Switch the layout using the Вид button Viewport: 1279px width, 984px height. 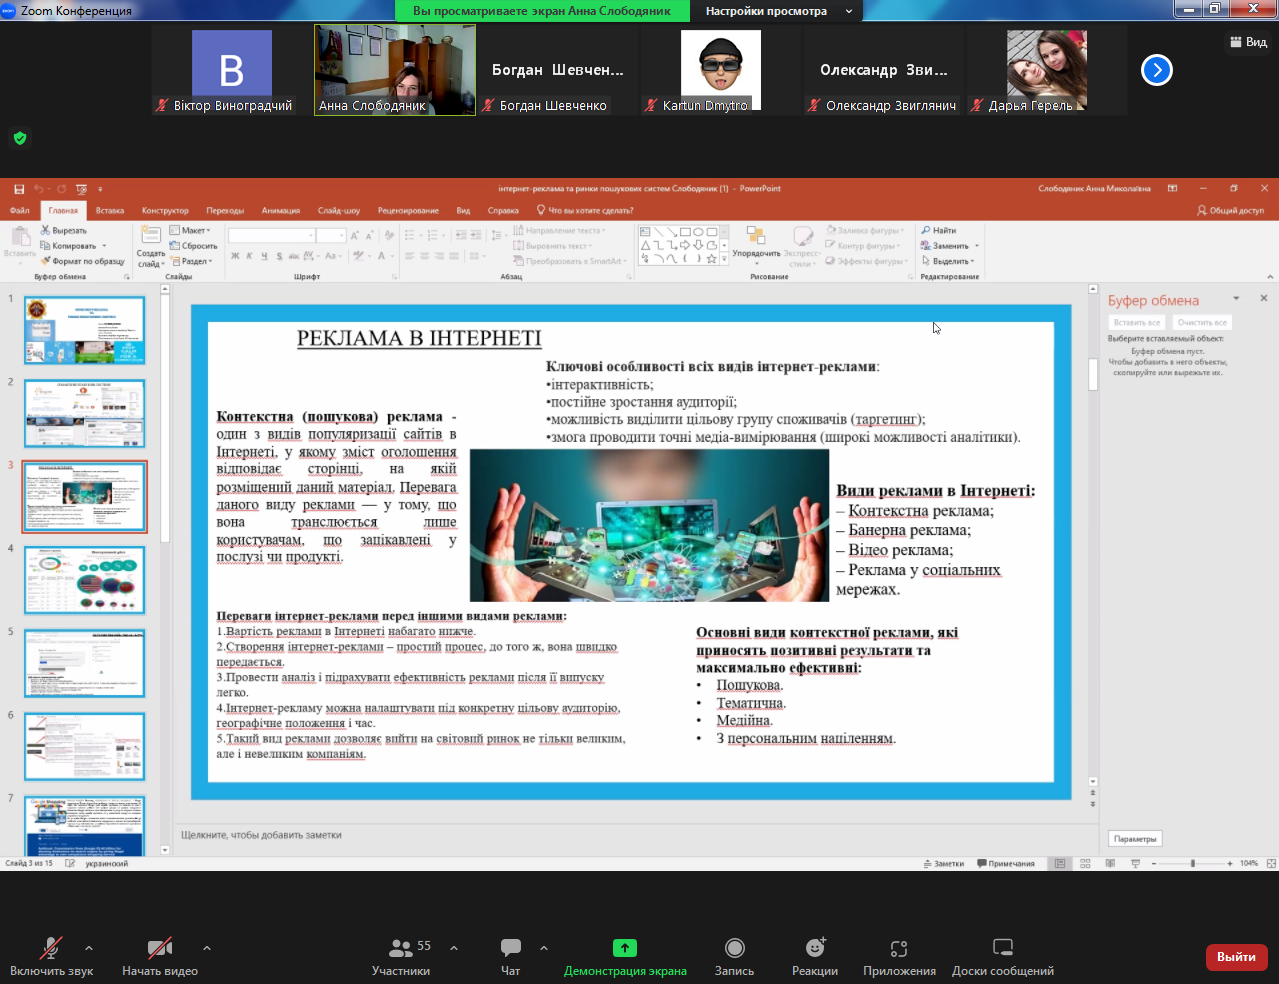coord(1248,42)
